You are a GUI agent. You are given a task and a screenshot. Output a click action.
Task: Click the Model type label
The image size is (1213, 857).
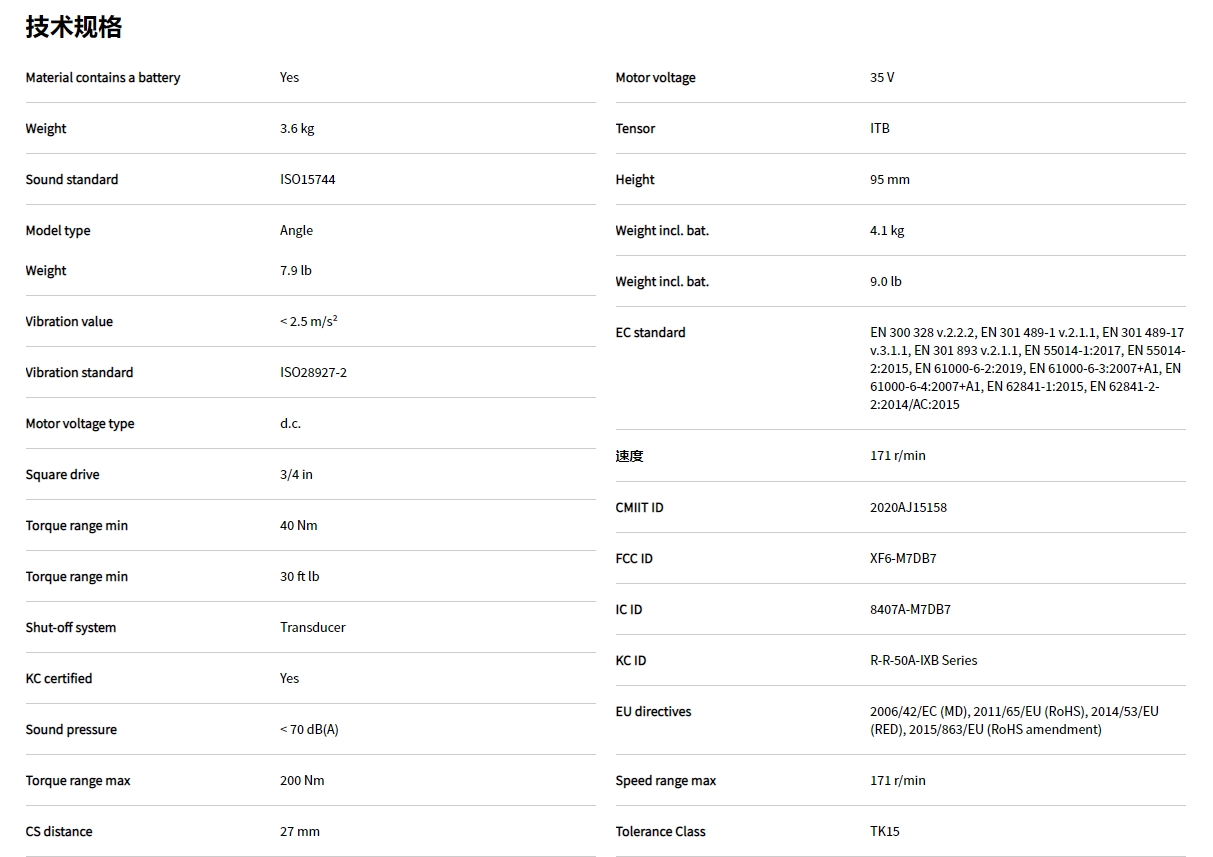58,231
